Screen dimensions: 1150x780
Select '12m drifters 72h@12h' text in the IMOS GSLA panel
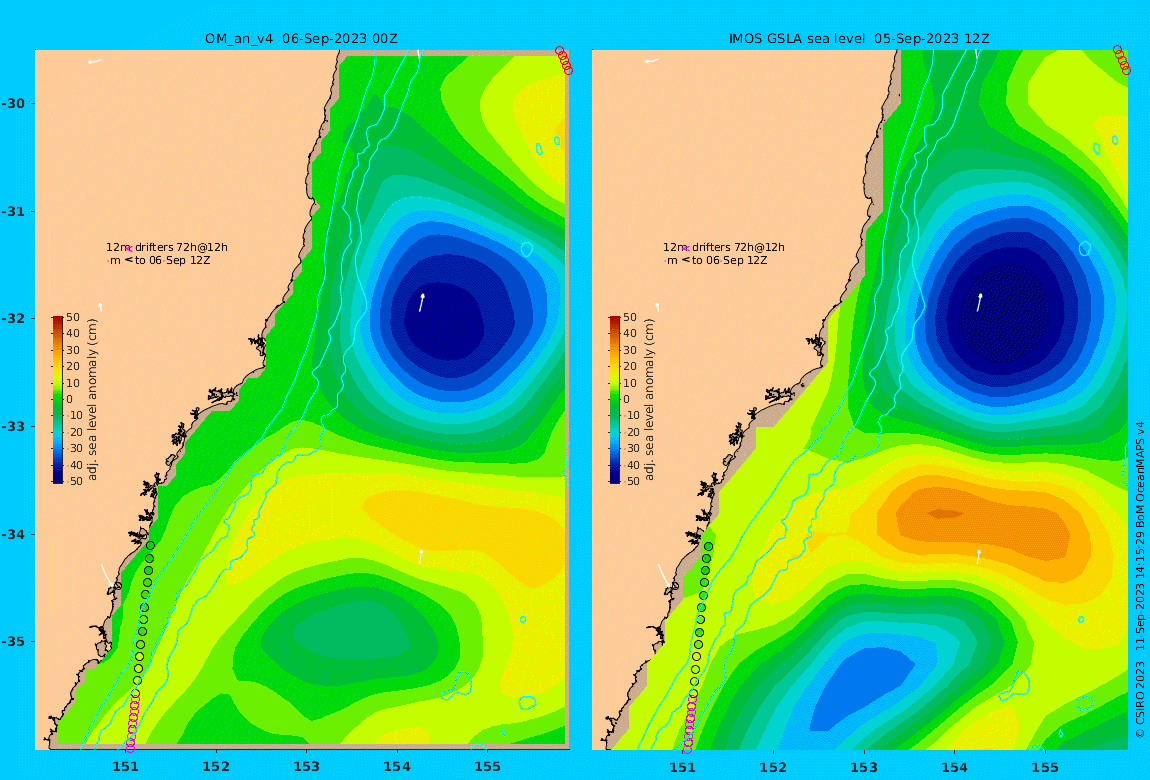[725, 247]
